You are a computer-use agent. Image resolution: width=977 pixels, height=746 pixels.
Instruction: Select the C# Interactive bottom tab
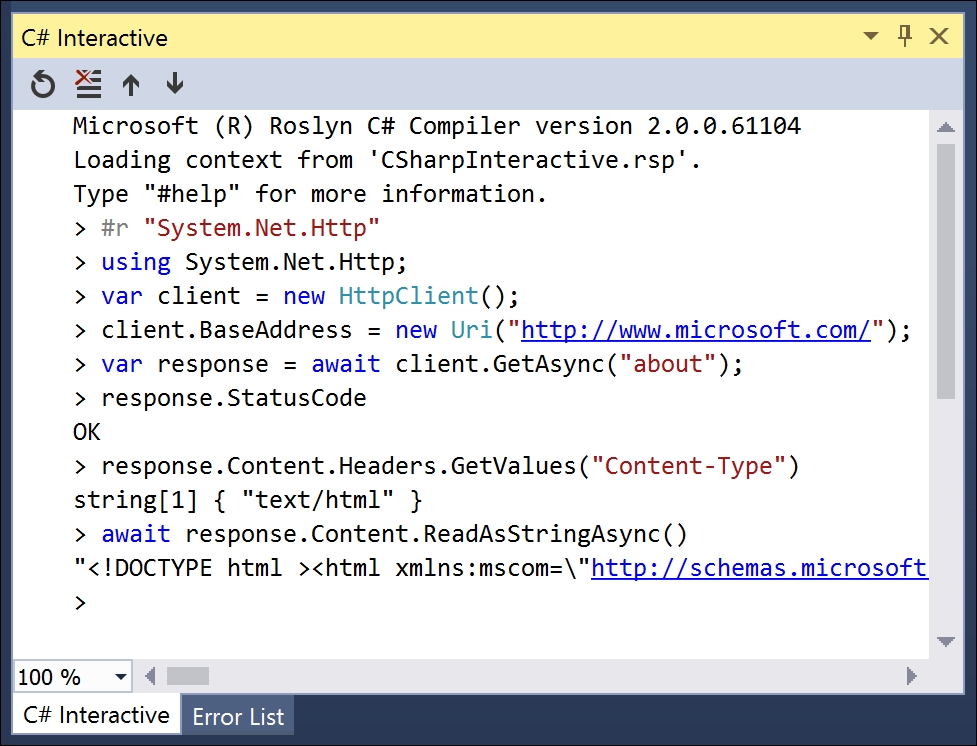(x=96, y=715)
